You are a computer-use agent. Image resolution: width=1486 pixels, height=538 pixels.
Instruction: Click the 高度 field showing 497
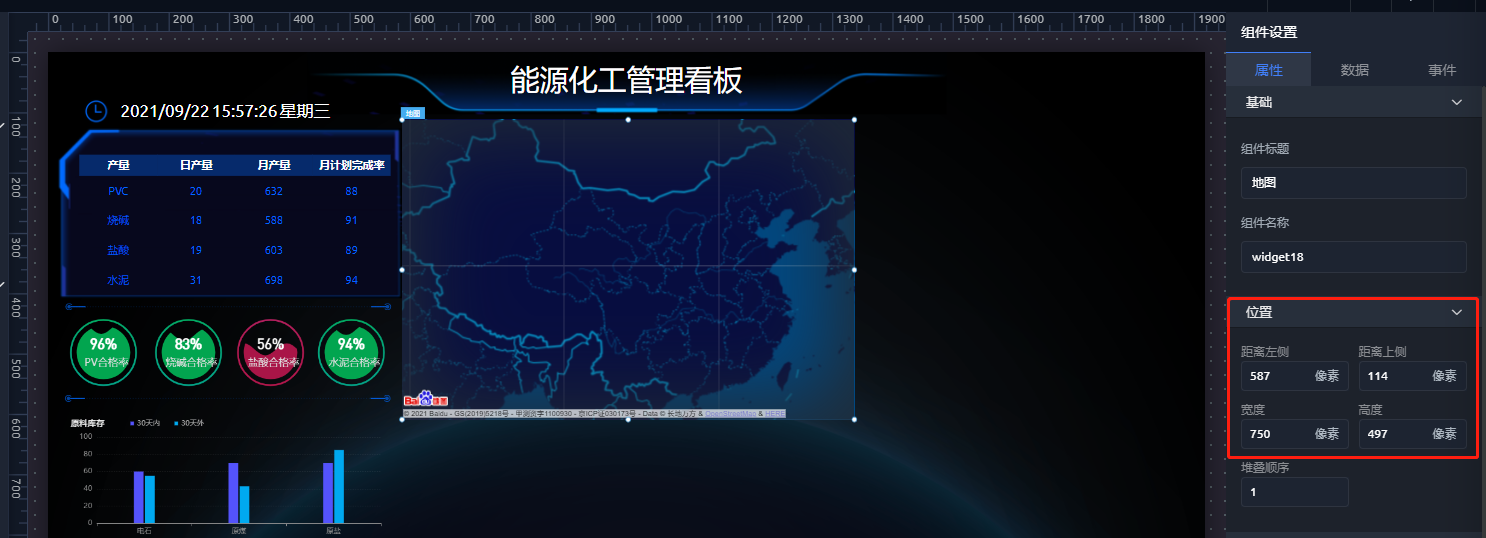[x=1412, y=434]
